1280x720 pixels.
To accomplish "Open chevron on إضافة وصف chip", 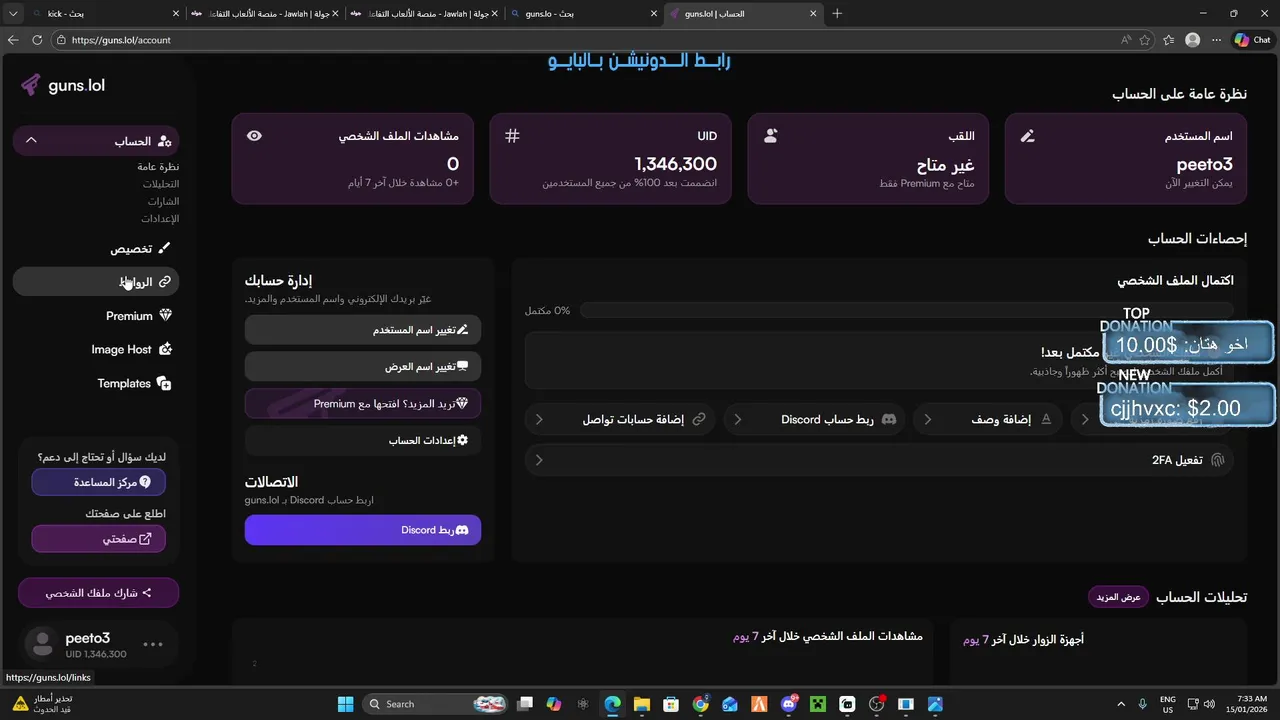I will pos(927,419).
